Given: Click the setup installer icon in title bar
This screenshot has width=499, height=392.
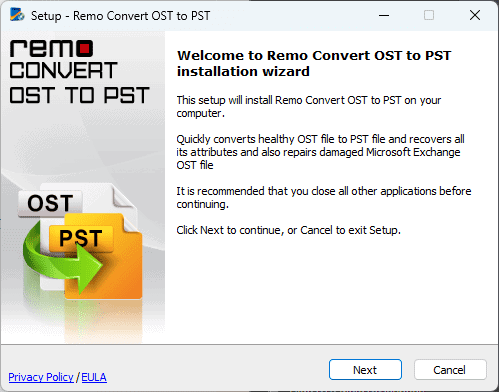Looking at the screenshot, I should [17, 15].
